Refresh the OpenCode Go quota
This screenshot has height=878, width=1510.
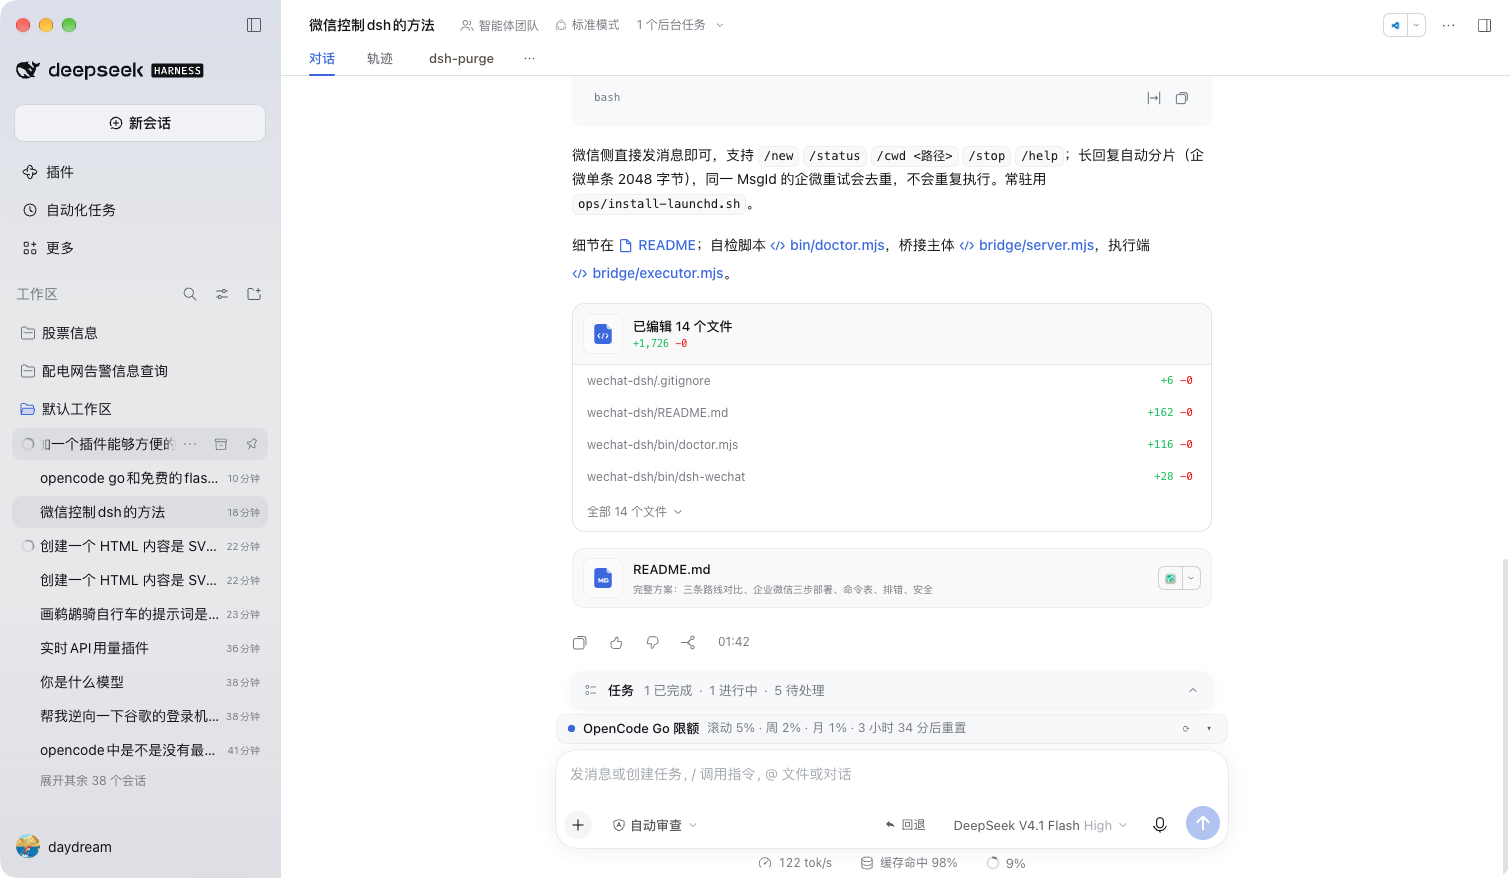(x=1186, y=729)
